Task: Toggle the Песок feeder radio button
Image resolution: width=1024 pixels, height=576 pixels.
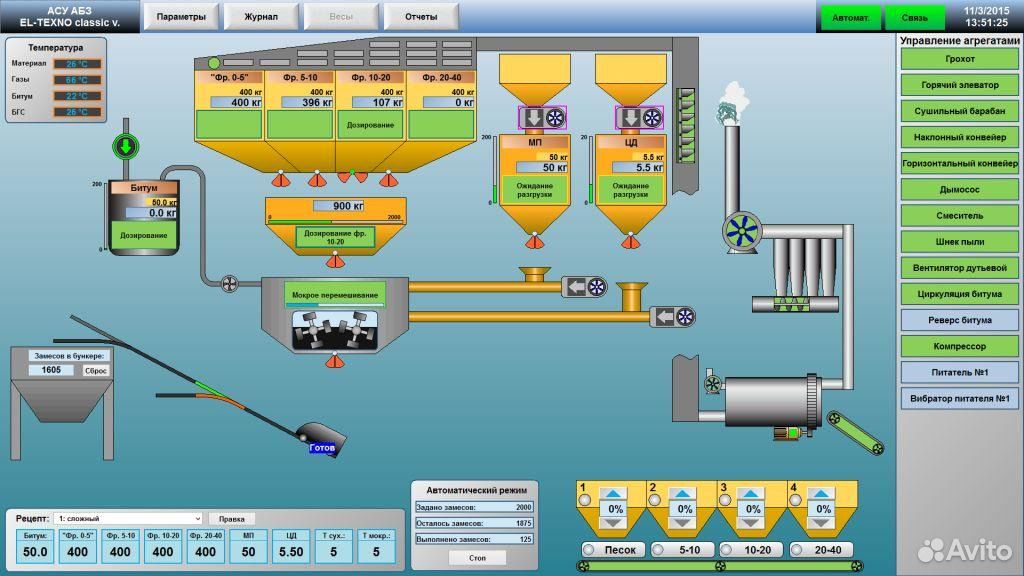Action: pyautogui.click(x=589, y=550)
